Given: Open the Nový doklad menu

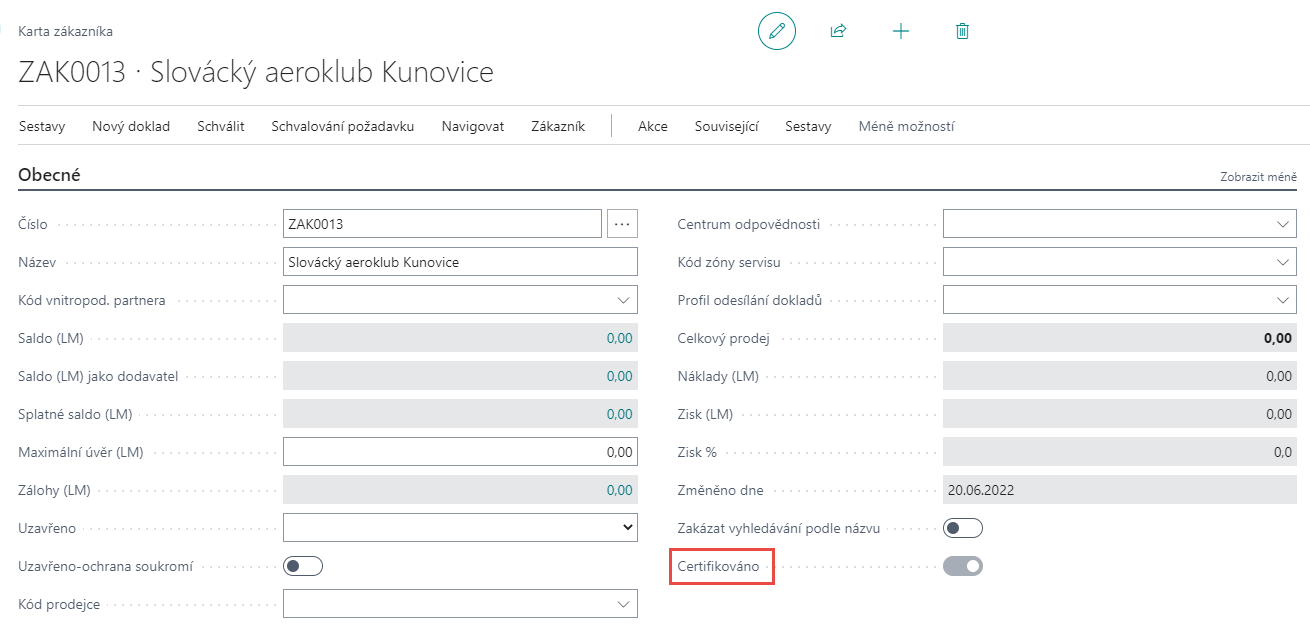Looking at the screenshot, I should pyautogui.click(x=131, y=126).
